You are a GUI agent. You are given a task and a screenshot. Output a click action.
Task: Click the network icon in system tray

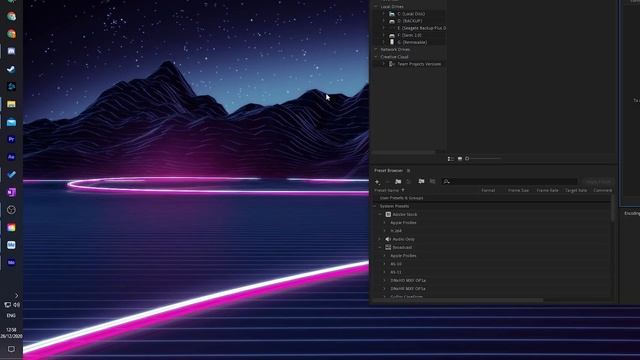click(x=7, y=305)
